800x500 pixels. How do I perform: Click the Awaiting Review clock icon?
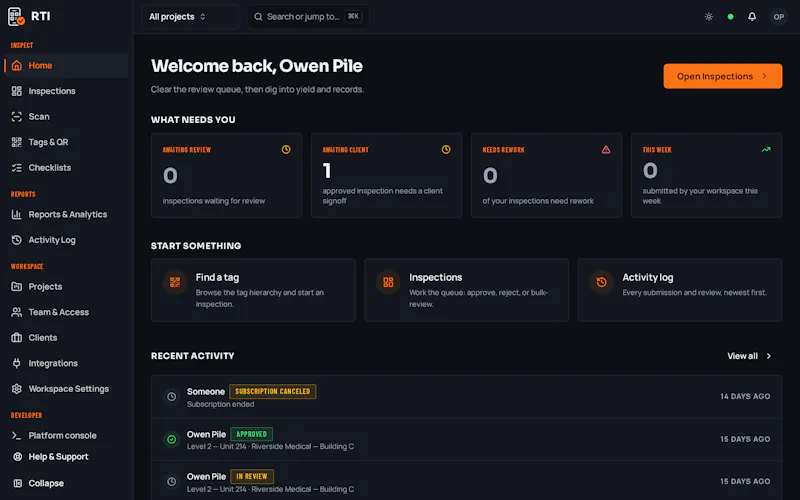(x=286, y=149)
